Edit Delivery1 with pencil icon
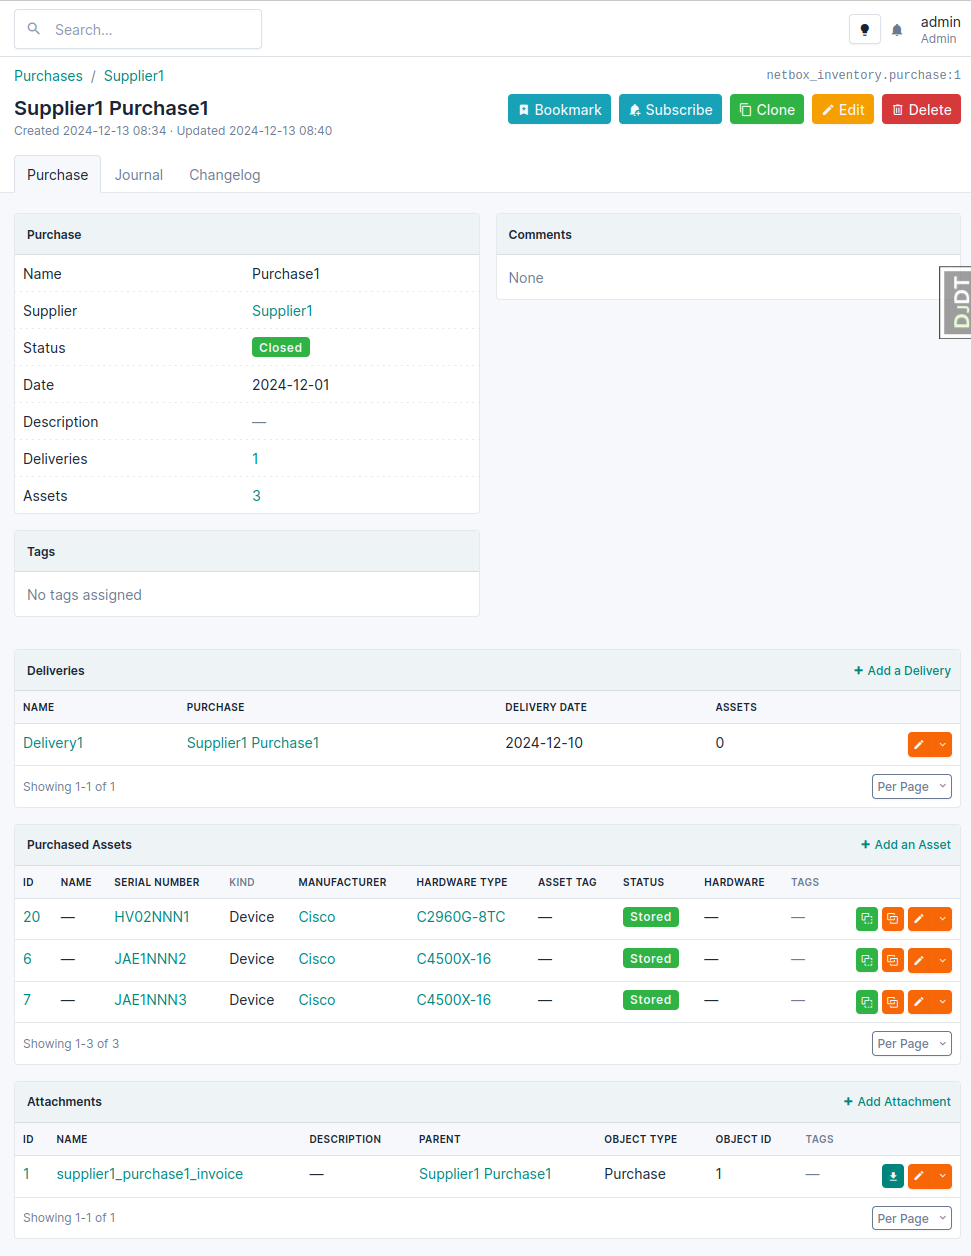This screenshot has width=971, height=1256. tap(919, 744)
